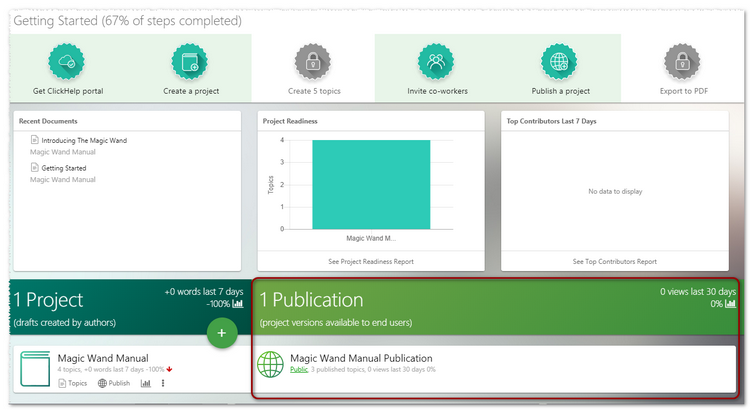Click the 1 Publication heading
Viewport: 750px width, 410px height.
311,300
